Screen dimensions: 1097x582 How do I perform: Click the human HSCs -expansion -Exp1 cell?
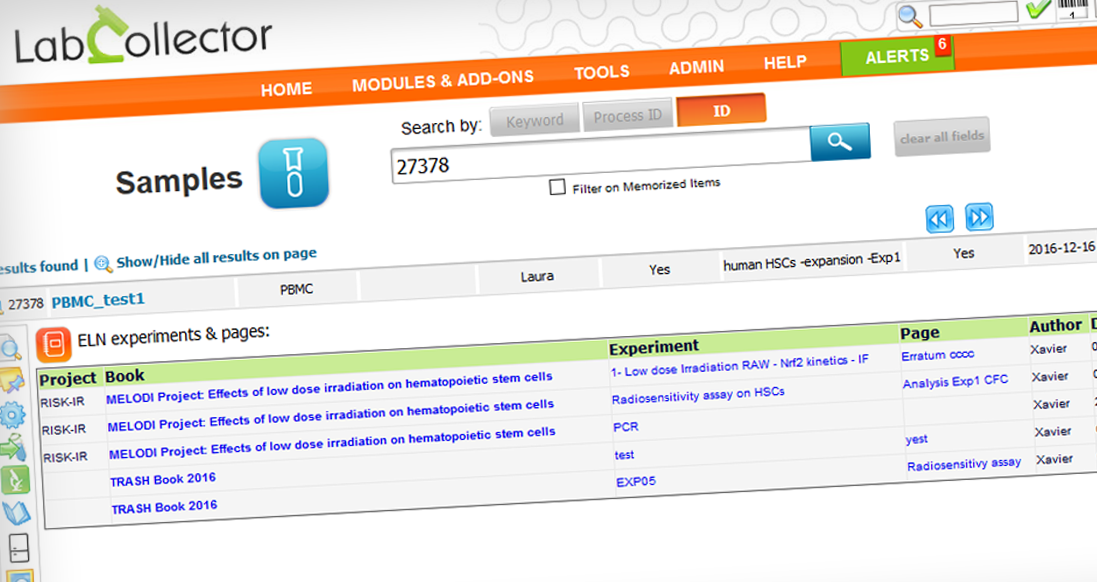812,262
